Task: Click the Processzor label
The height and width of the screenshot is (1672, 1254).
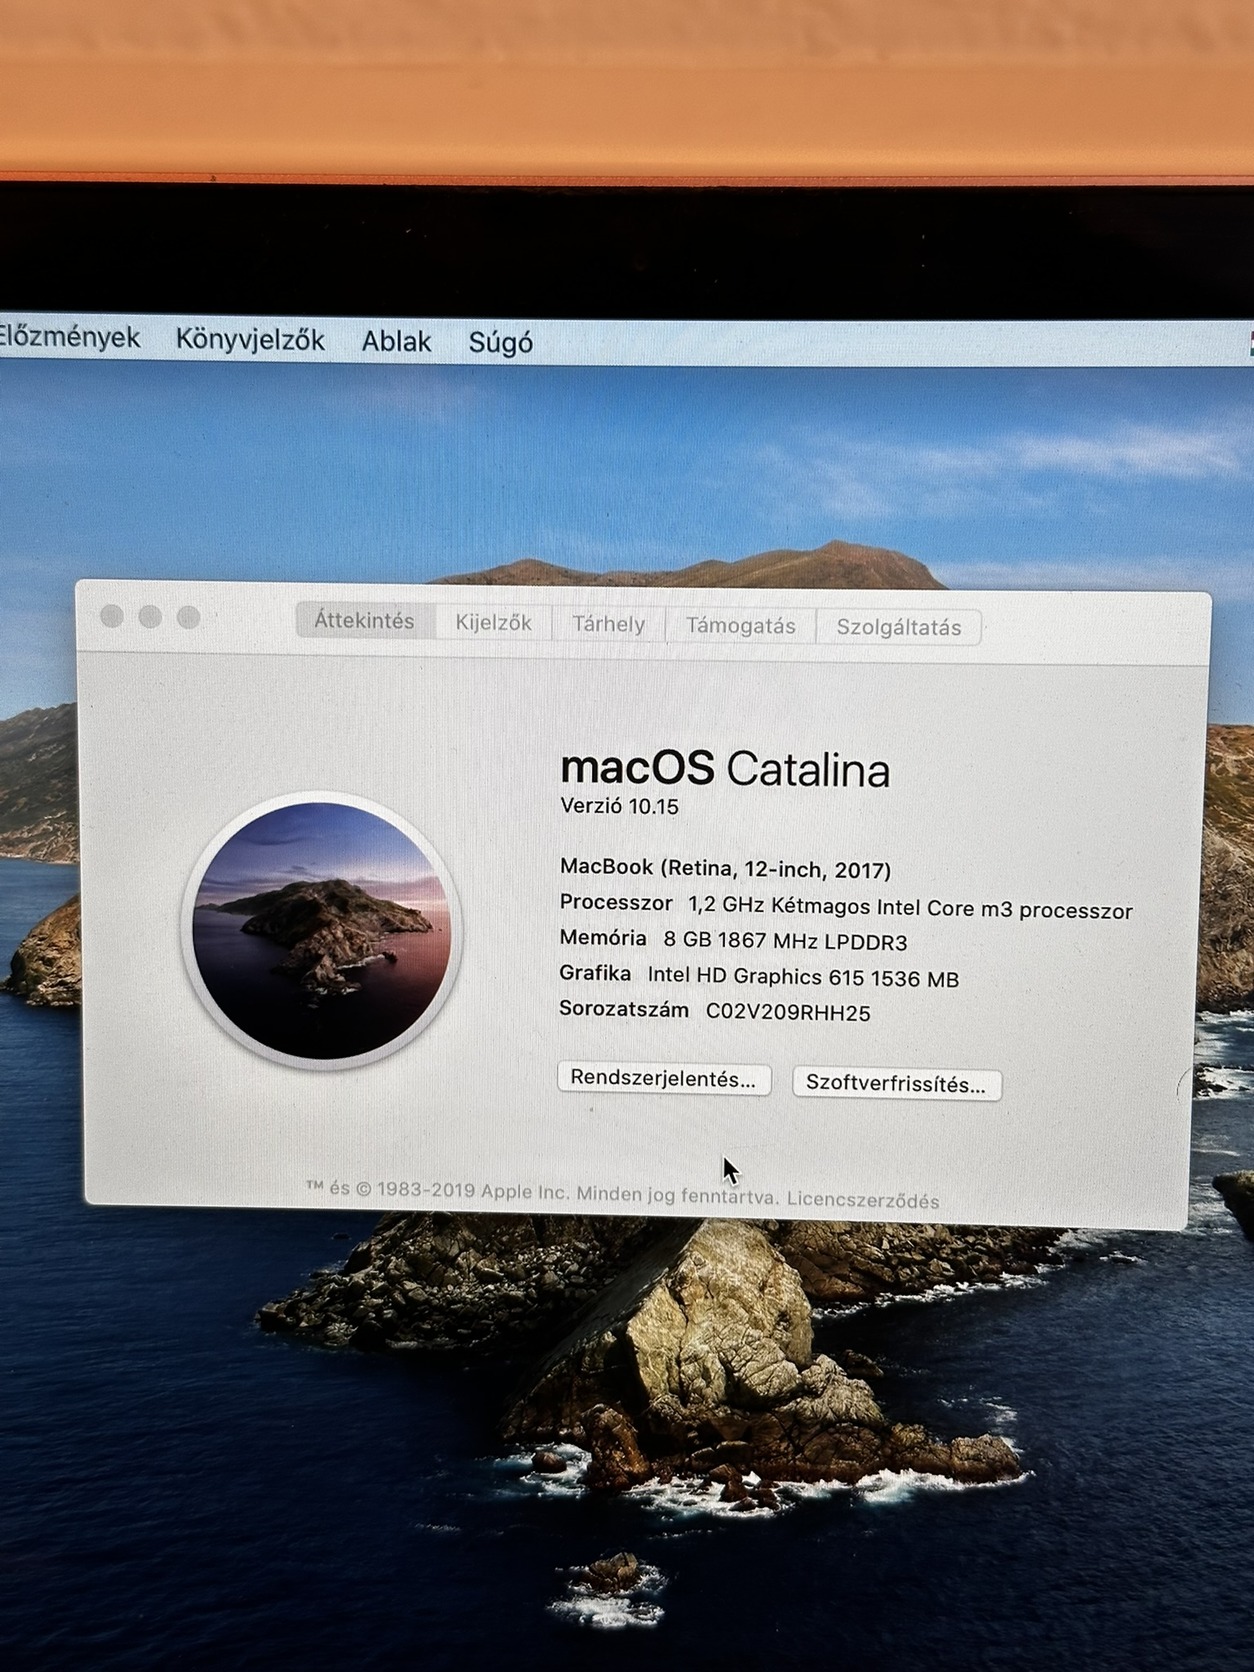Action: coord(616,902)
